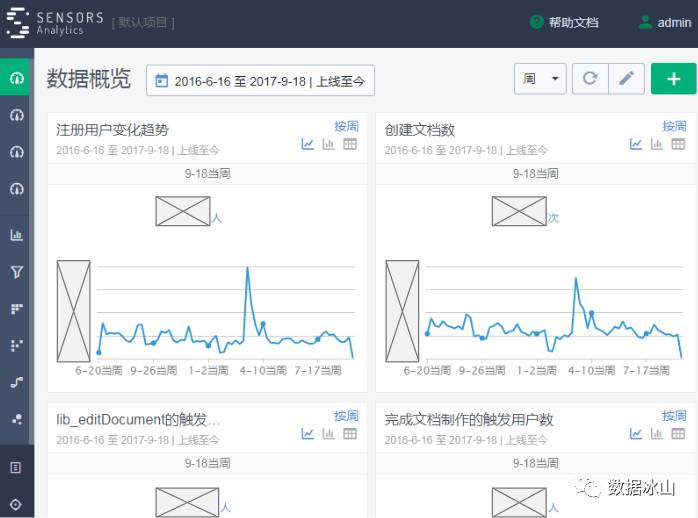
Task: Click the peak data point in 注册用户变化趋势 chart
Action: point(248,267)
